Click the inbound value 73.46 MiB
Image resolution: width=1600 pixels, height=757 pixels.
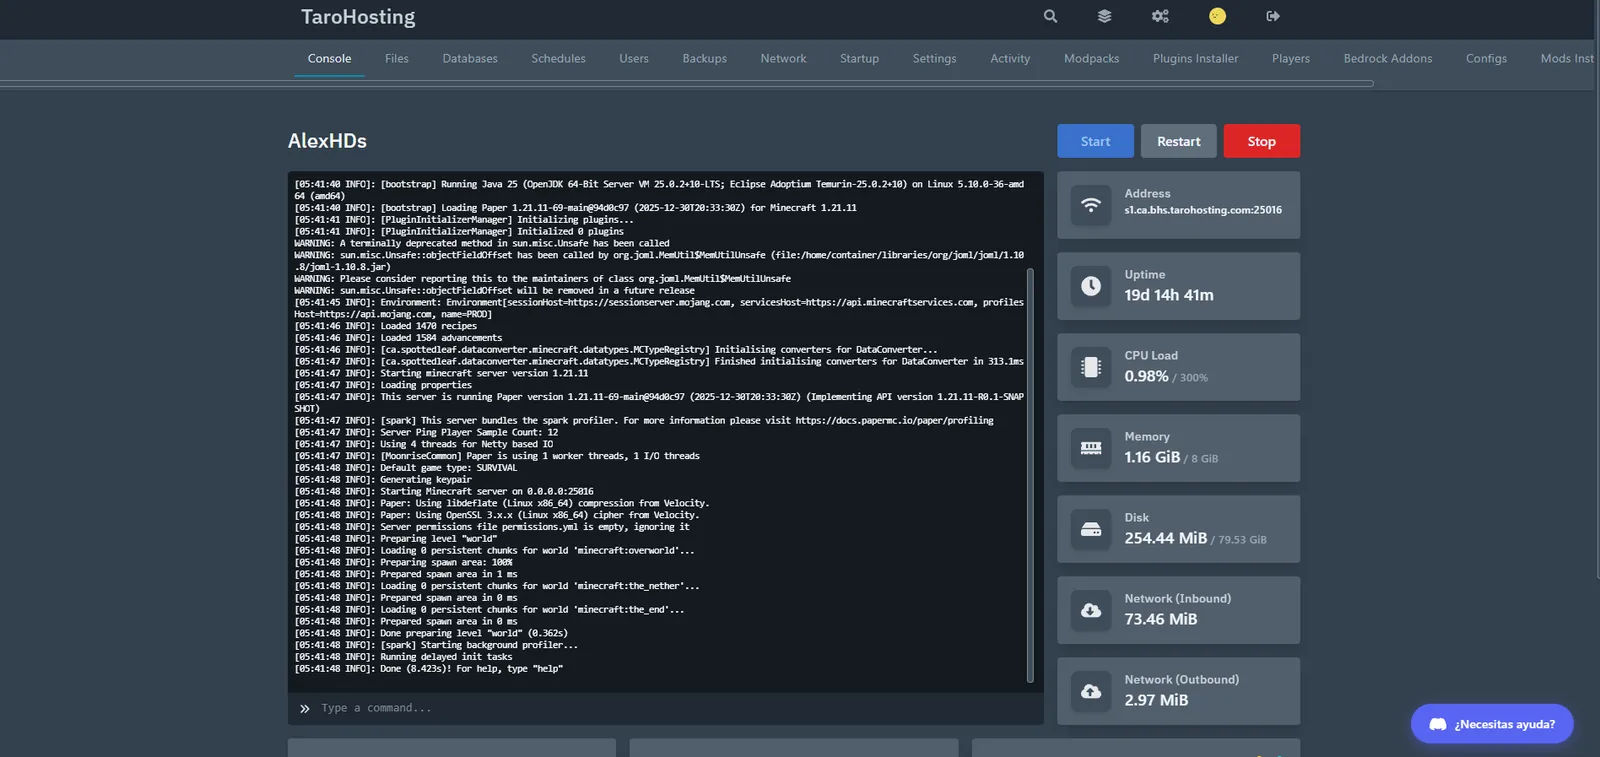[1161, 619]
